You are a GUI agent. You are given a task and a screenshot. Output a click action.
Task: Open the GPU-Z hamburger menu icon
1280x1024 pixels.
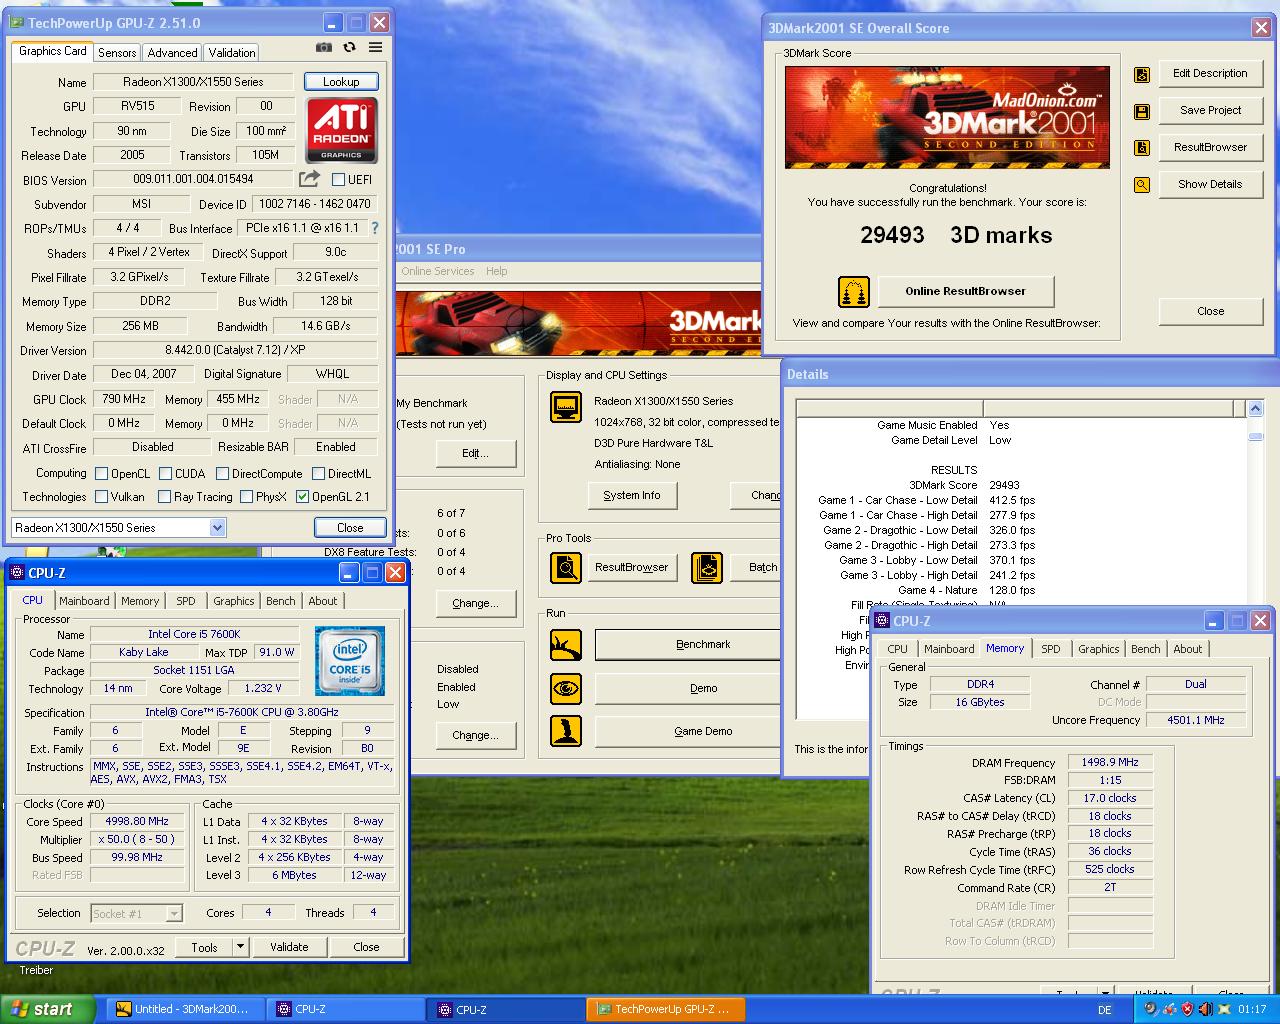click(375, 47)
